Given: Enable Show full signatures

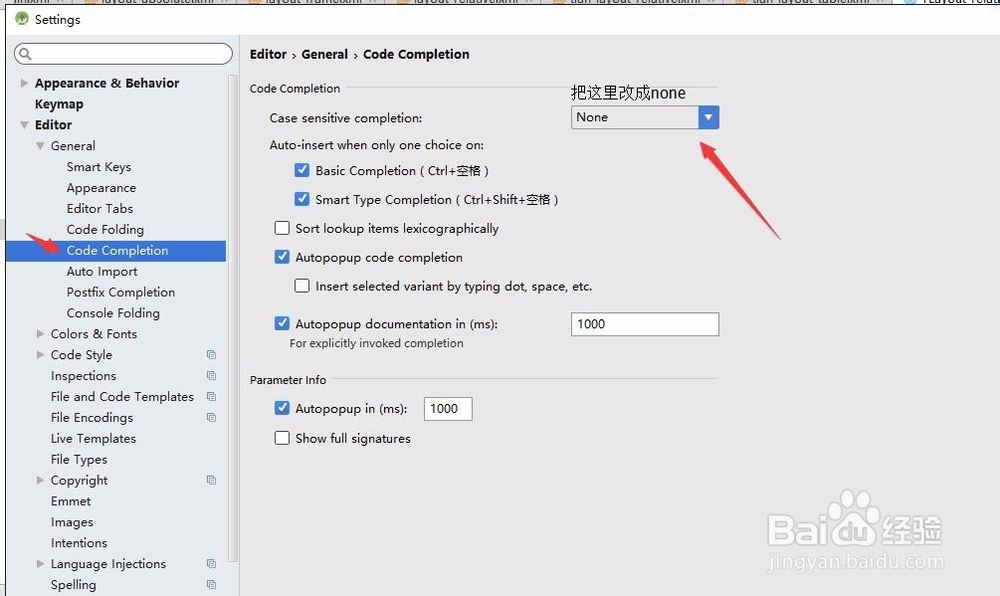Looking at the screenshot, I should [x=282, y=438].
